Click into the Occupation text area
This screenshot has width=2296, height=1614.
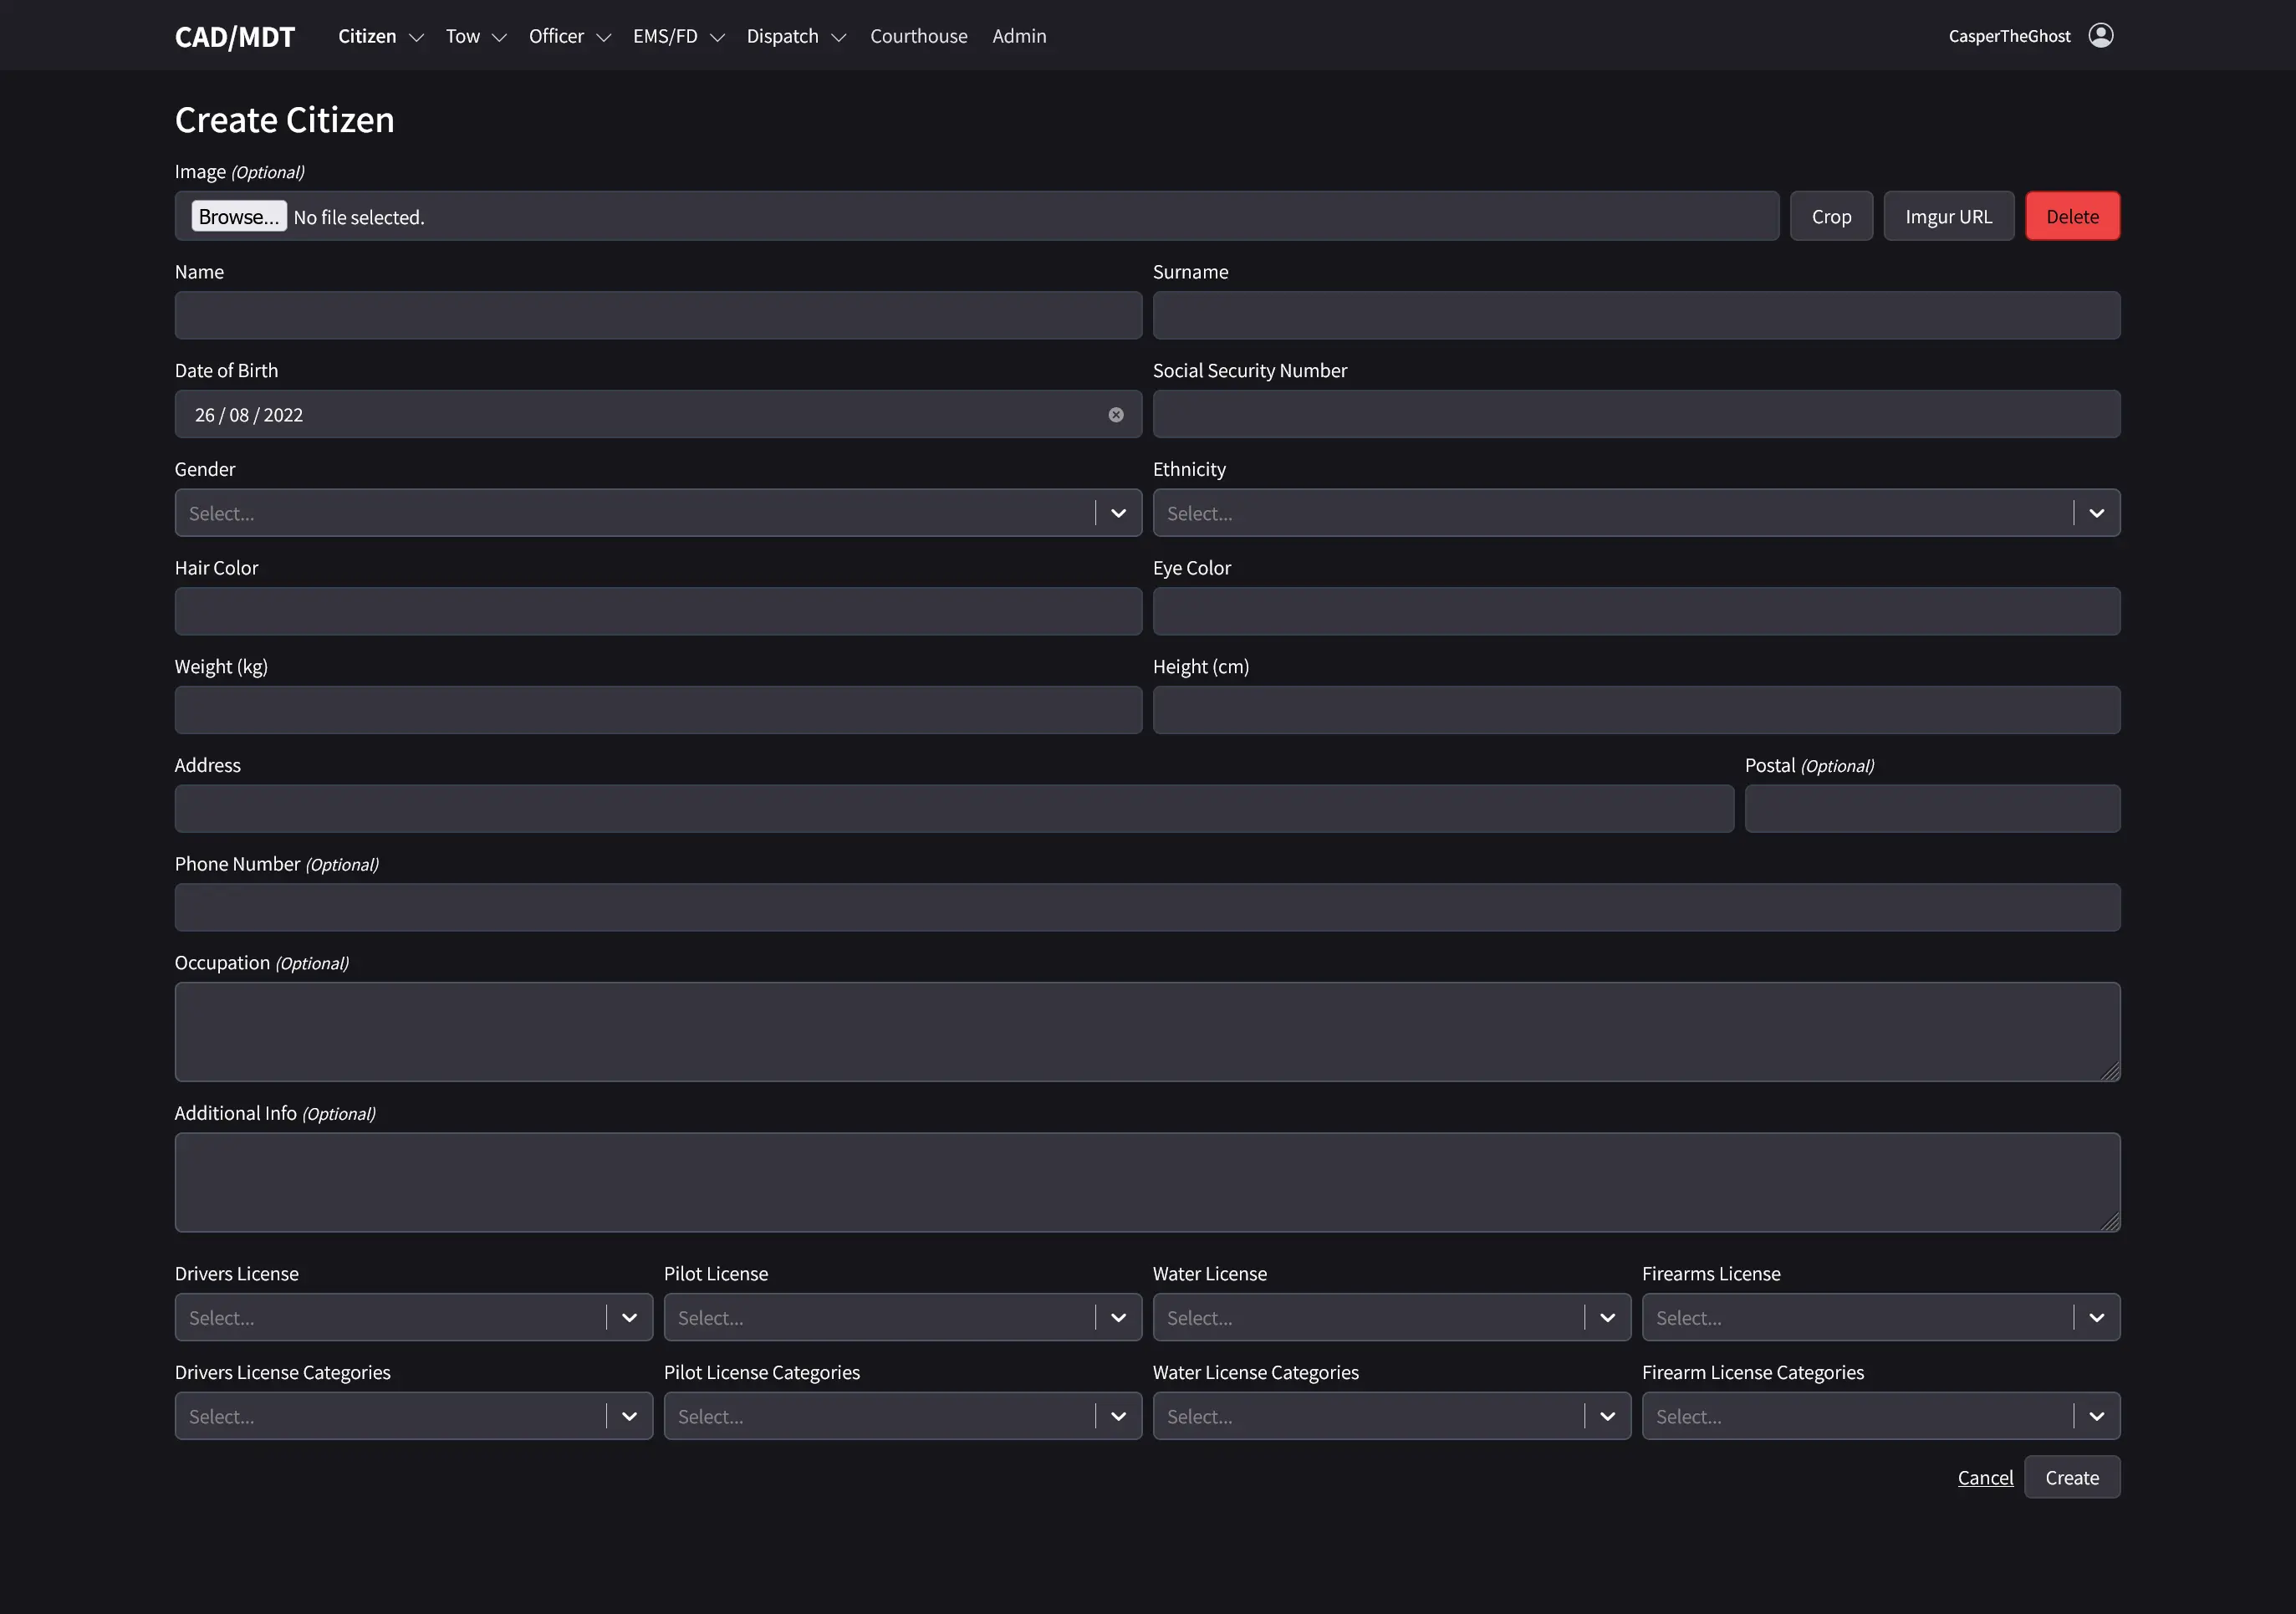tap(1147, 1032)
